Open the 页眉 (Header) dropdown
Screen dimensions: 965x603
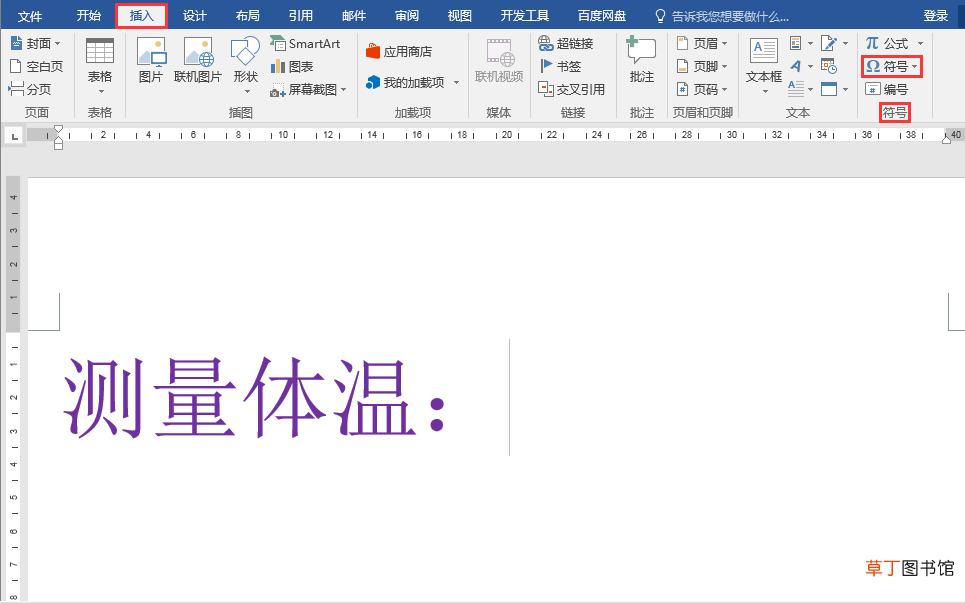[702, 44]
